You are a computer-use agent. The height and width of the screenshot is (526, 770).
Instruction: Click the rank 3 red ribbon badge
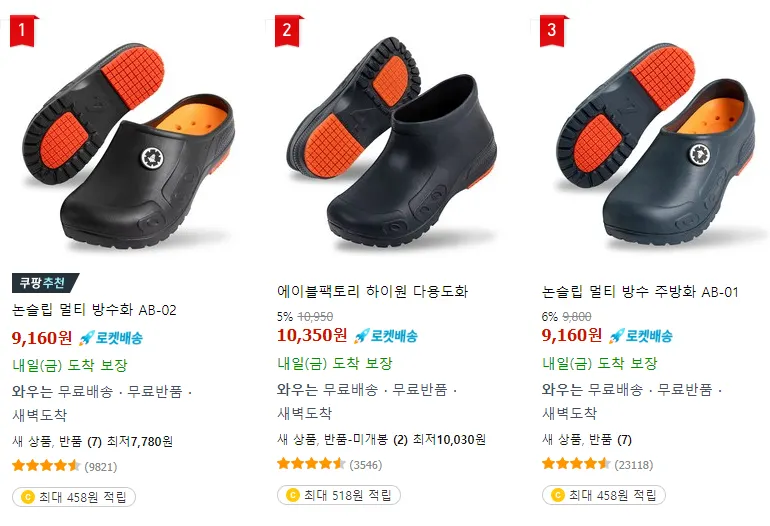click(x=553, y=31)
